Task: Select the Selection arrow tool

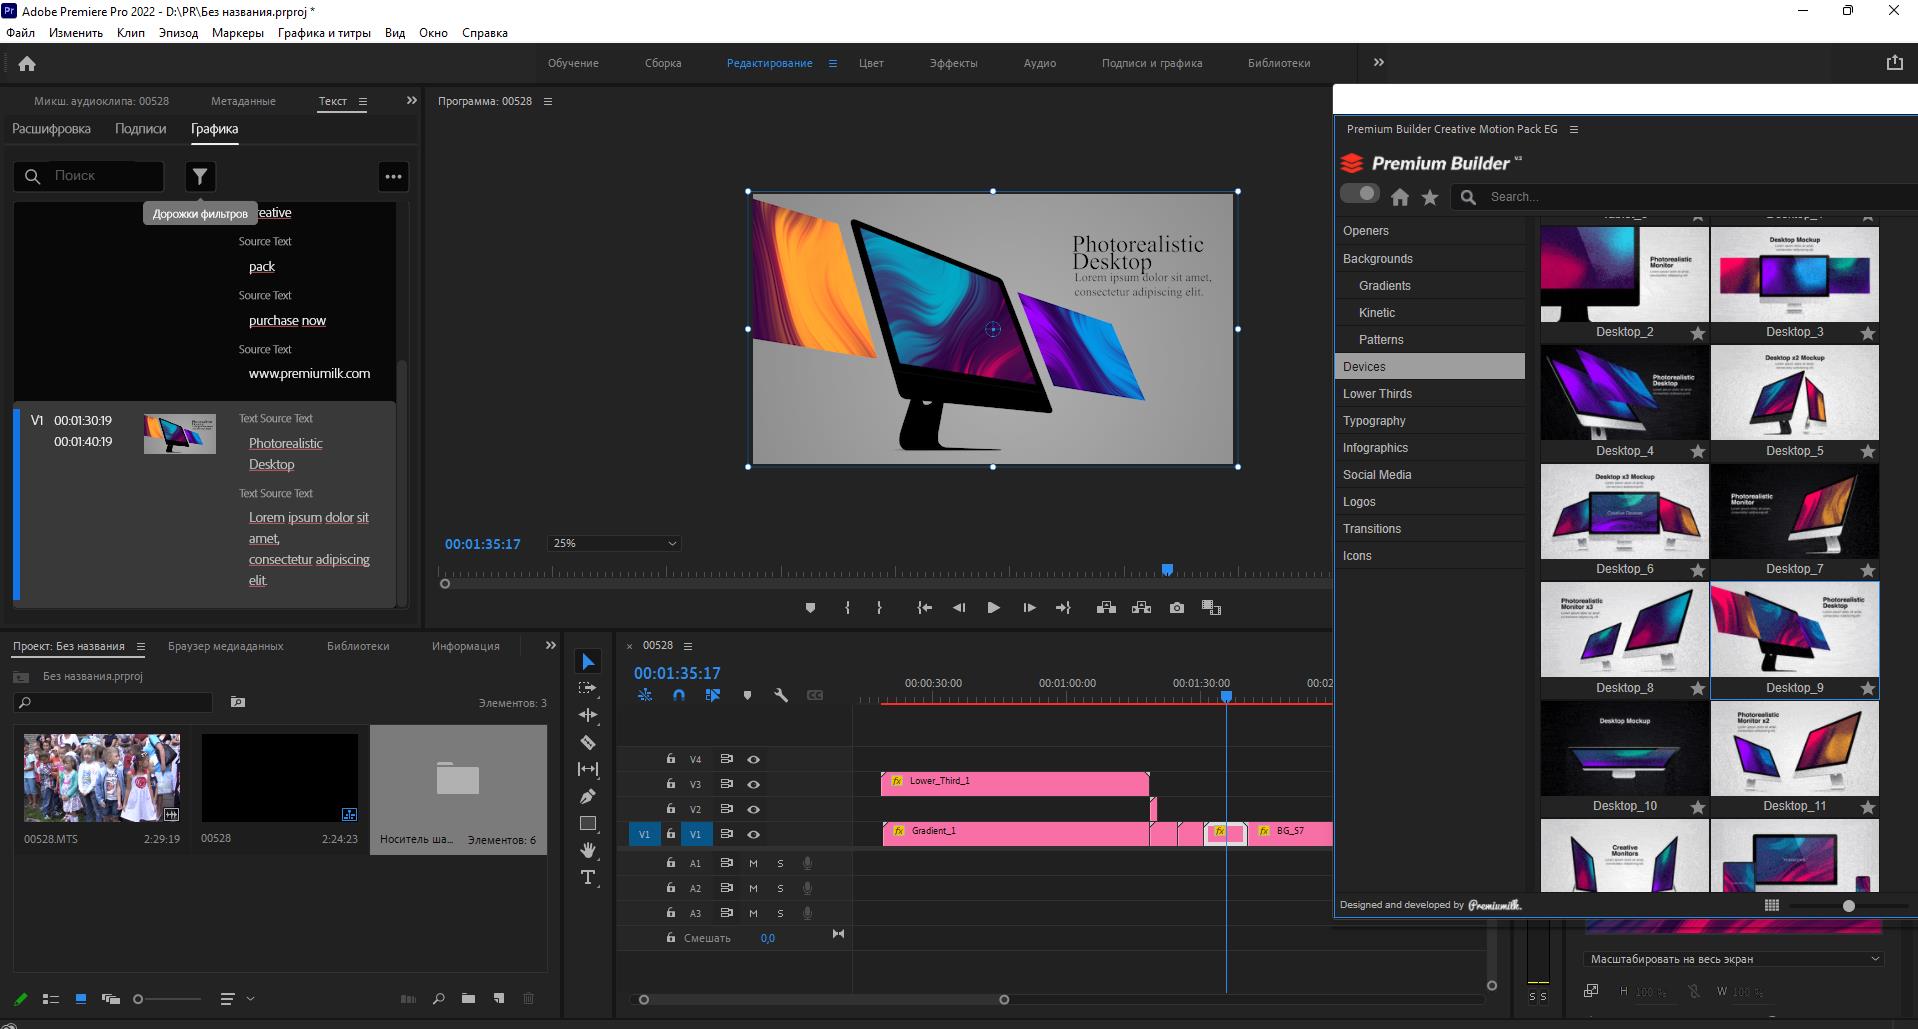Action: [588, 662]
